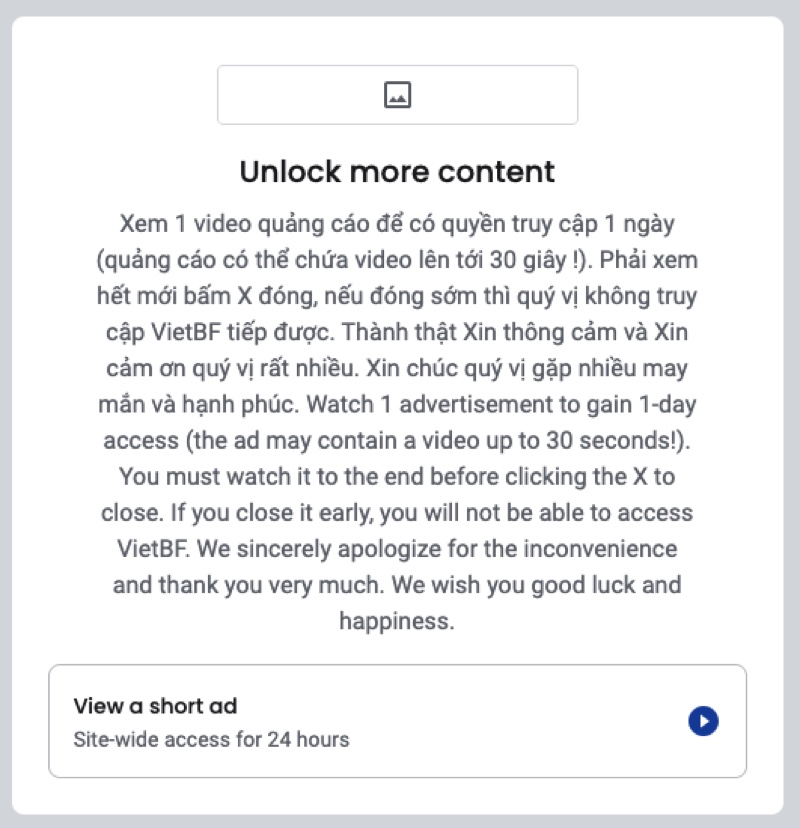Viewport: 800px width, 828px height.
Task: Click "We sincerely apologize for the inconvenience" text
Action: point(440,549)
